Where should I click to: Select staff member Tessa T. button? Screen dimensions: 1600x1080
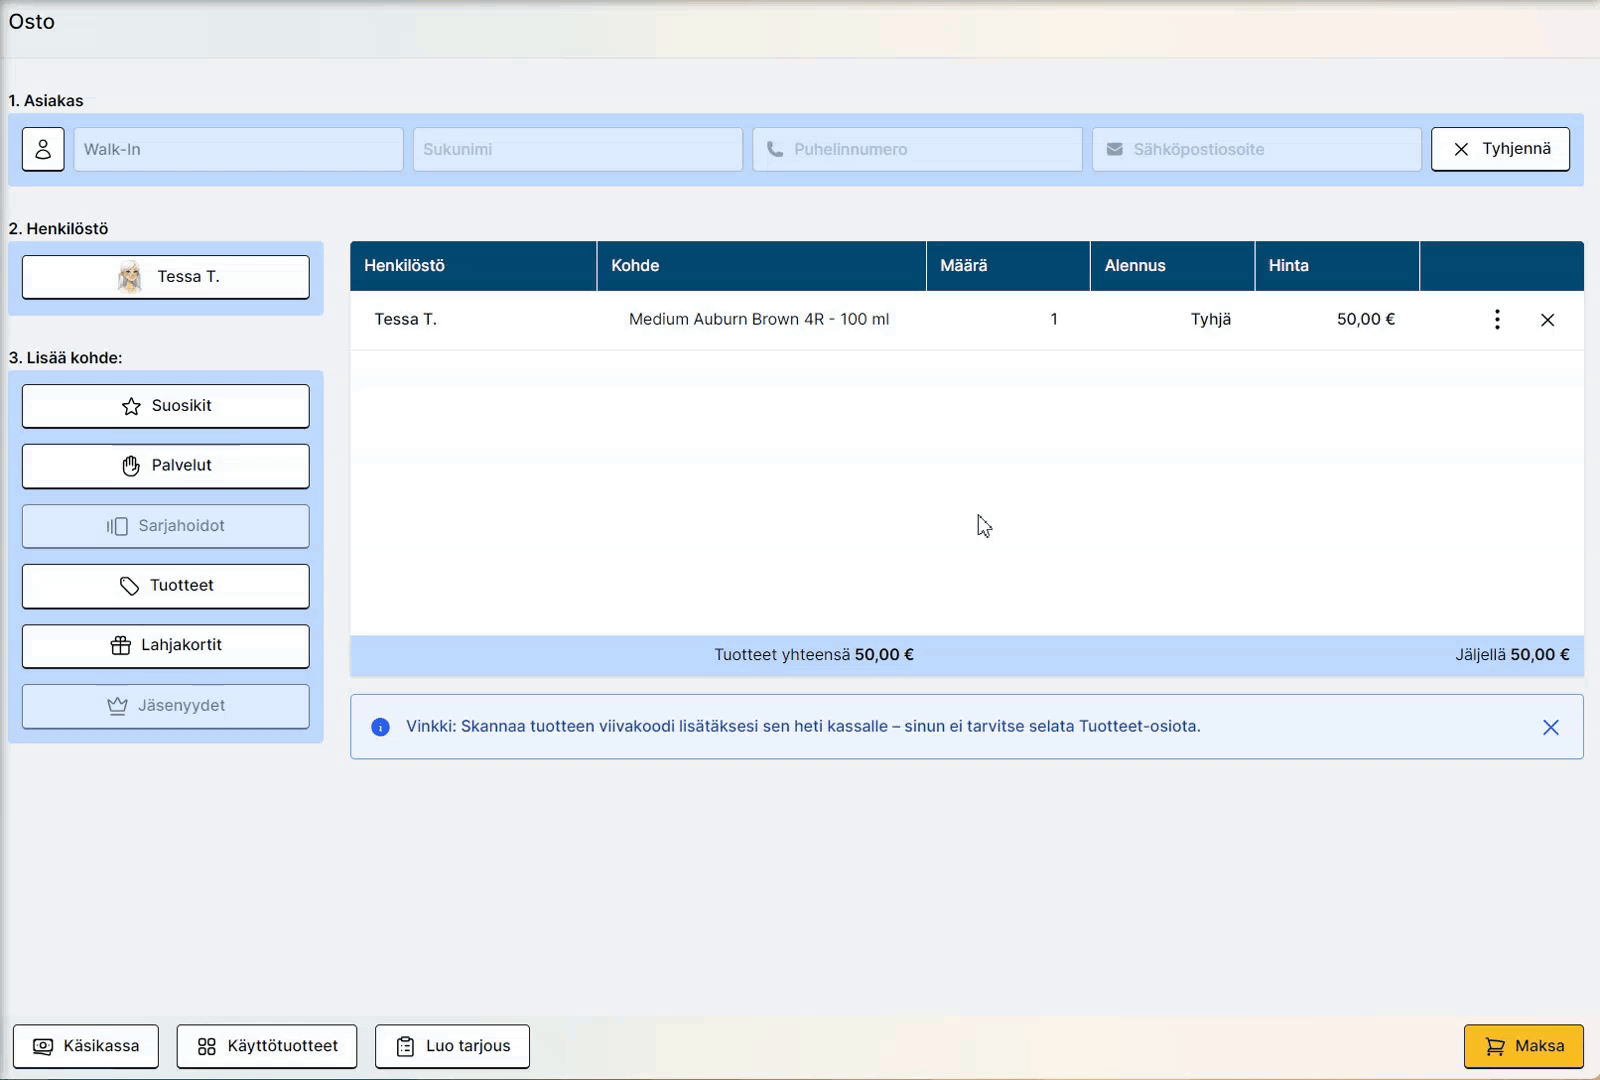166,277
